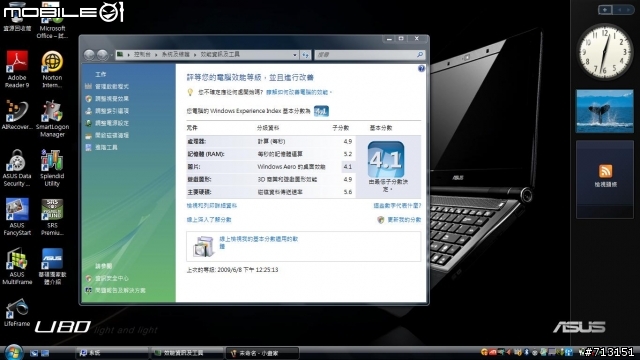Click what do these numbers mean link
640x360 pixels.
point(397,206)
